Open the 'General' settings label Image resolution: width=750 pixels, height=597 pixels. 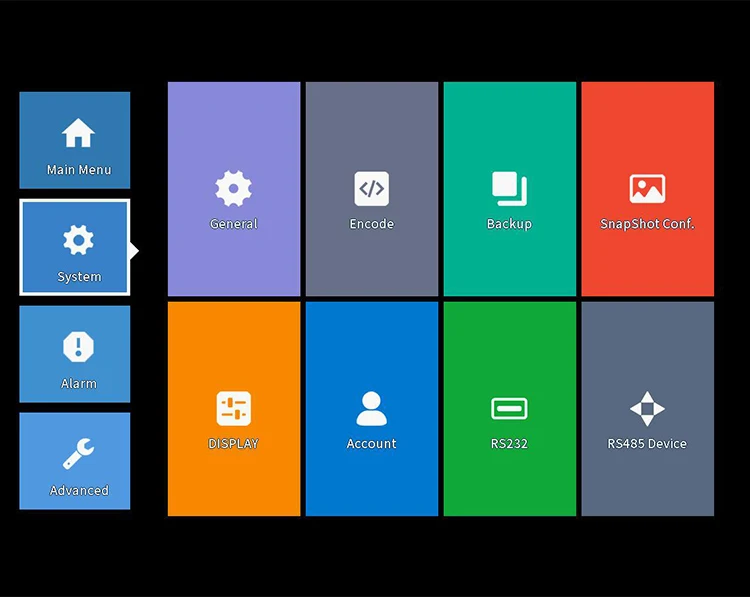click(x=233, y=224)
